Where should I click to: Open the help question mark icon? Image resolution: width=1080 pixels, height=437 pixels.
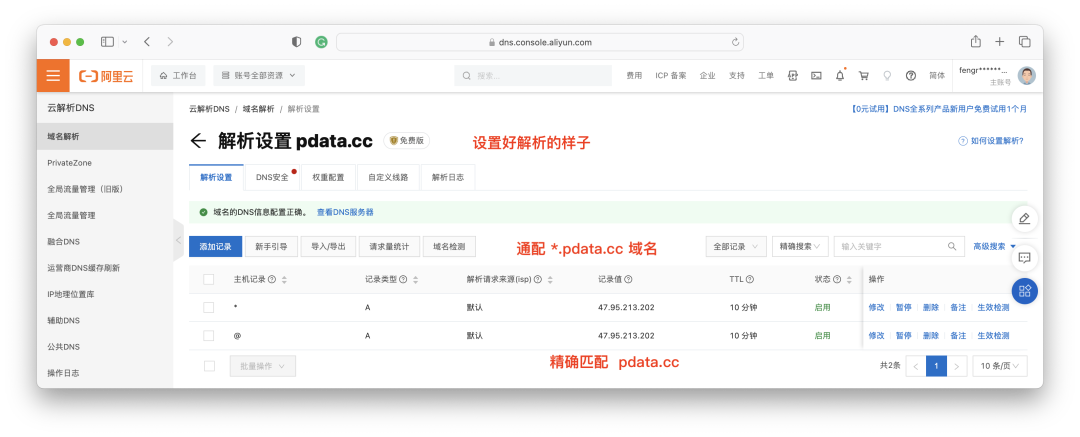click(x=911, y=76)
